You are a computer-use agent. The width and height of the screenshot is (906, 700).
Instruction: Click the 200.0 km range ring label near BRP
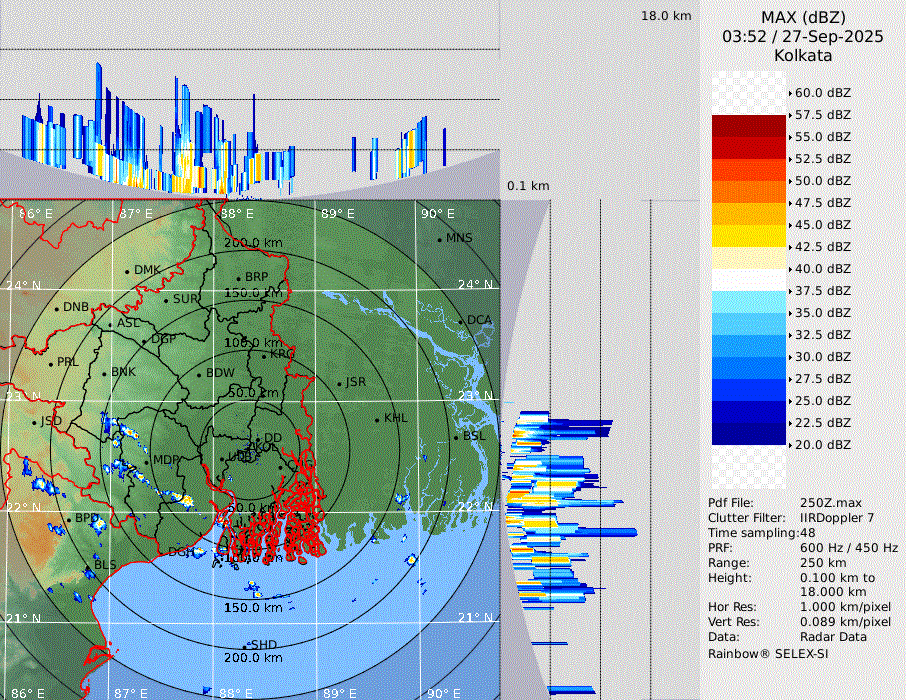pos(253,243)
